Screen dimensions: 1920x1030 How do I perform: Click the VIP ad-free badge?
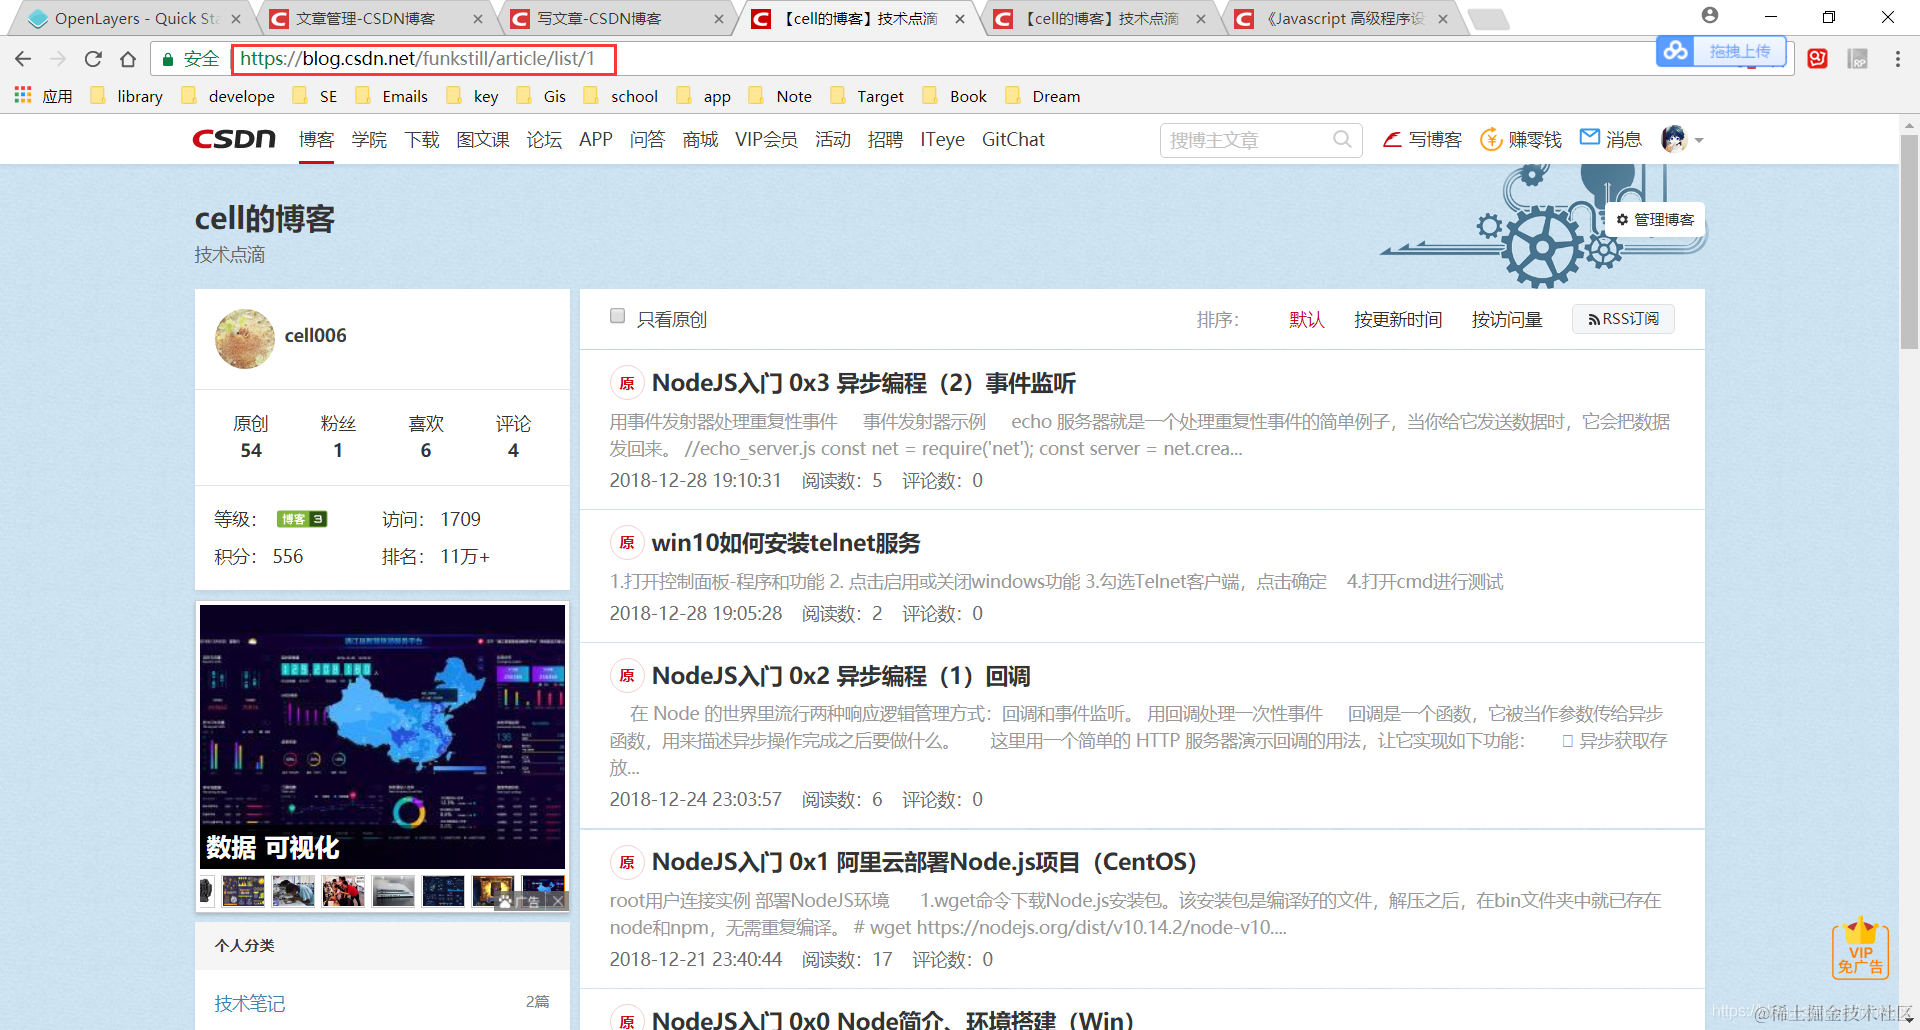1860,948
